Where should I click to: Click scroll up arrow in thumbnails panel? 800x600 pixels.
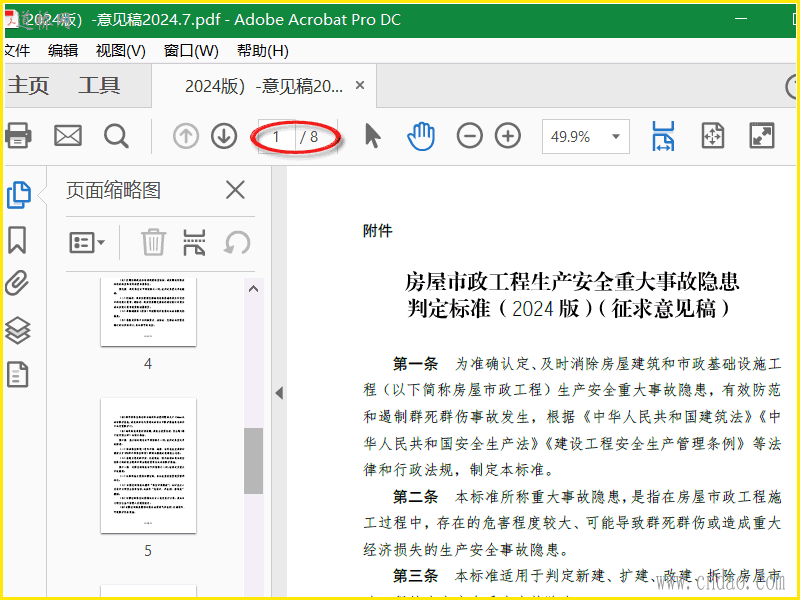click(254, 289)
